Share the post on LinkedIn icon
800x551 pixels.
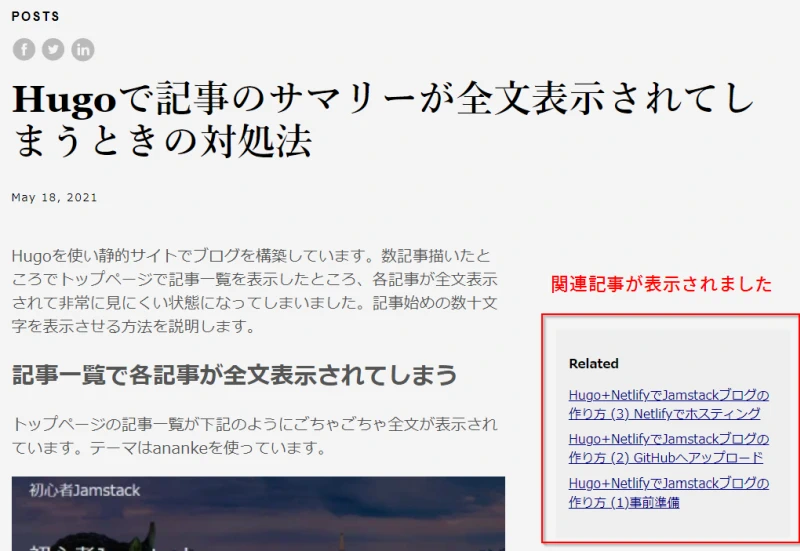(83, 49)
